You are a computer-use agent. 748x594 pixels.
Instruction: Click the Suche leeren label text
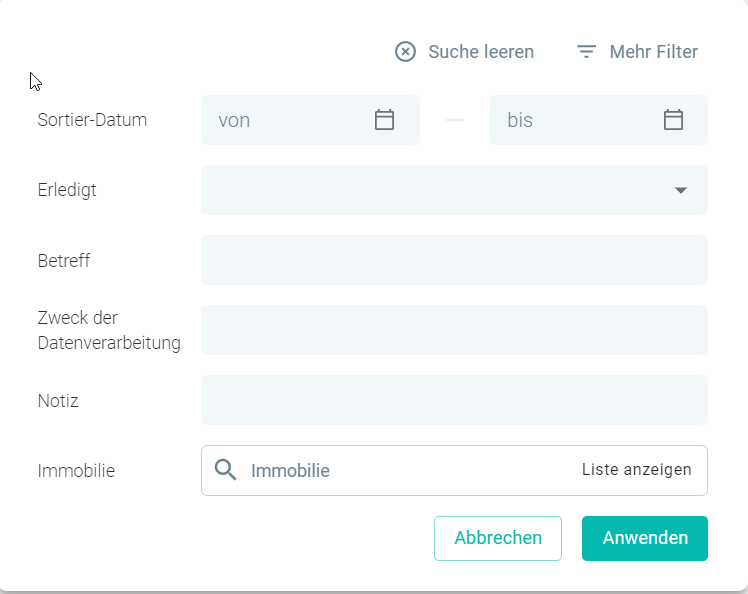pos(481,52)
